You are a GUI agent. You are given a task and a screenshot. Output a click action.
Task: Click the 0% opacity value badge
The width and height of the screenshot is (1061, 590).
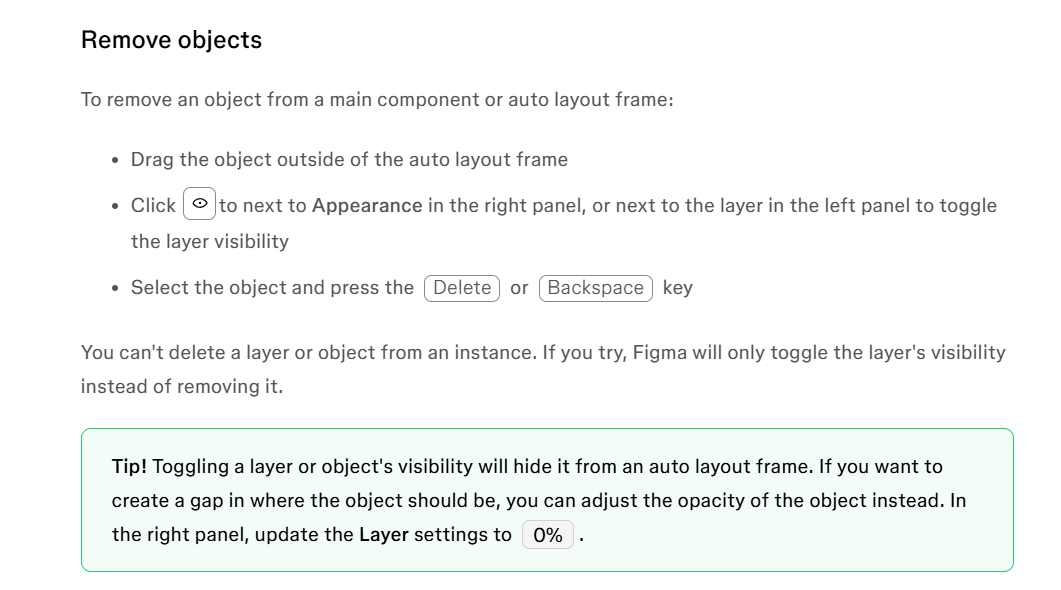pyautogui.click(x=548, y=535)
